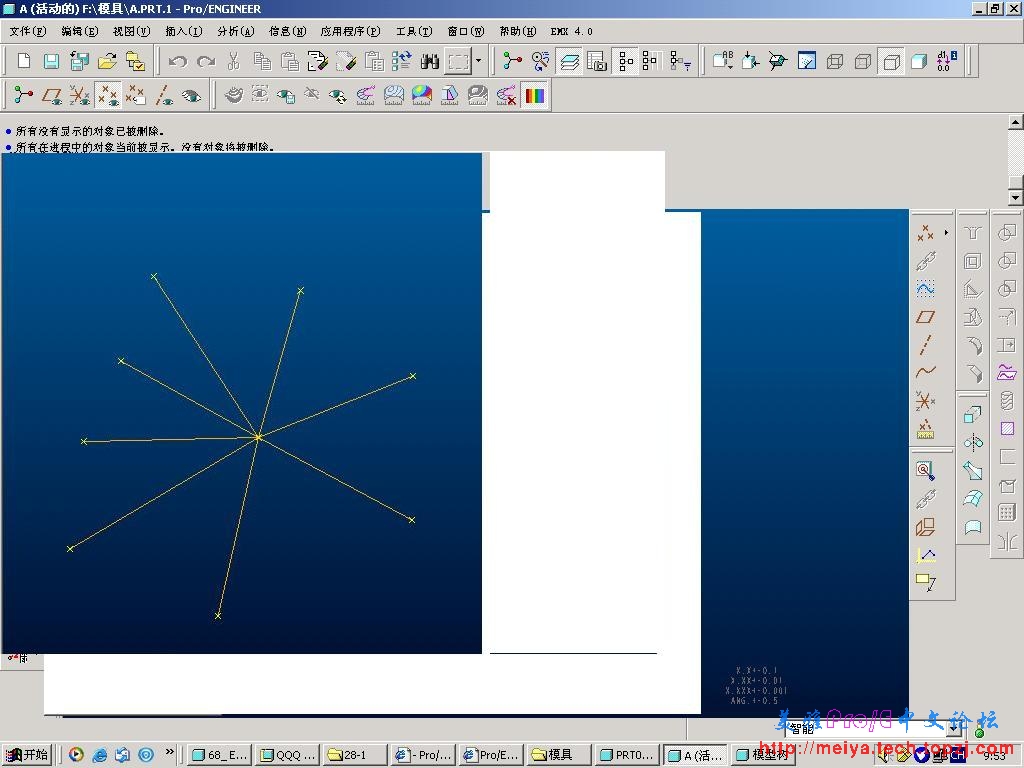Open the Applications menu
This screenshot has height=768, width=1024.
[351, 31]
